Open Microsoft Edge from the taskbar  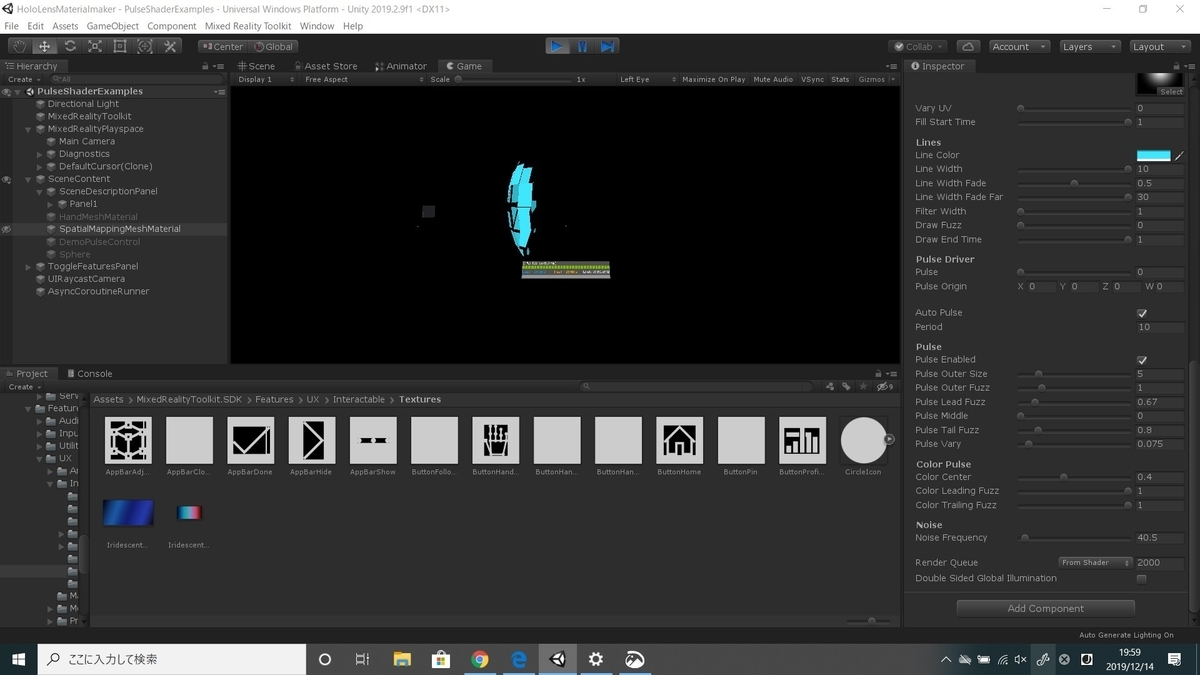coord(519,659)
